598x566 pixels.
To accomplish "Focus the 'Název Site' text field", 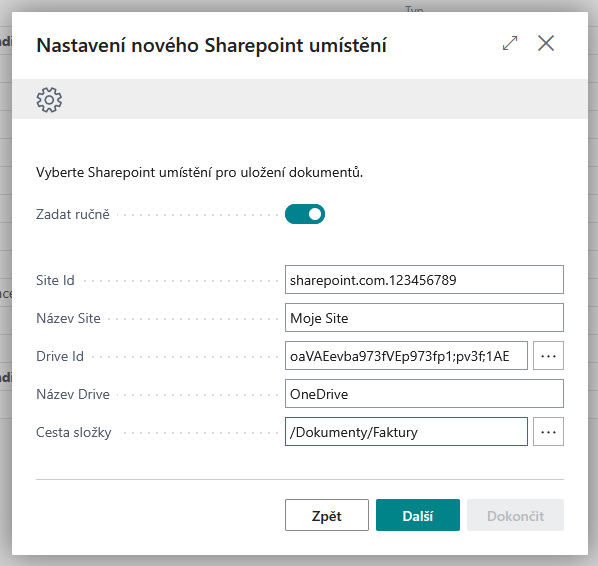I will click(x=424, y=318).
